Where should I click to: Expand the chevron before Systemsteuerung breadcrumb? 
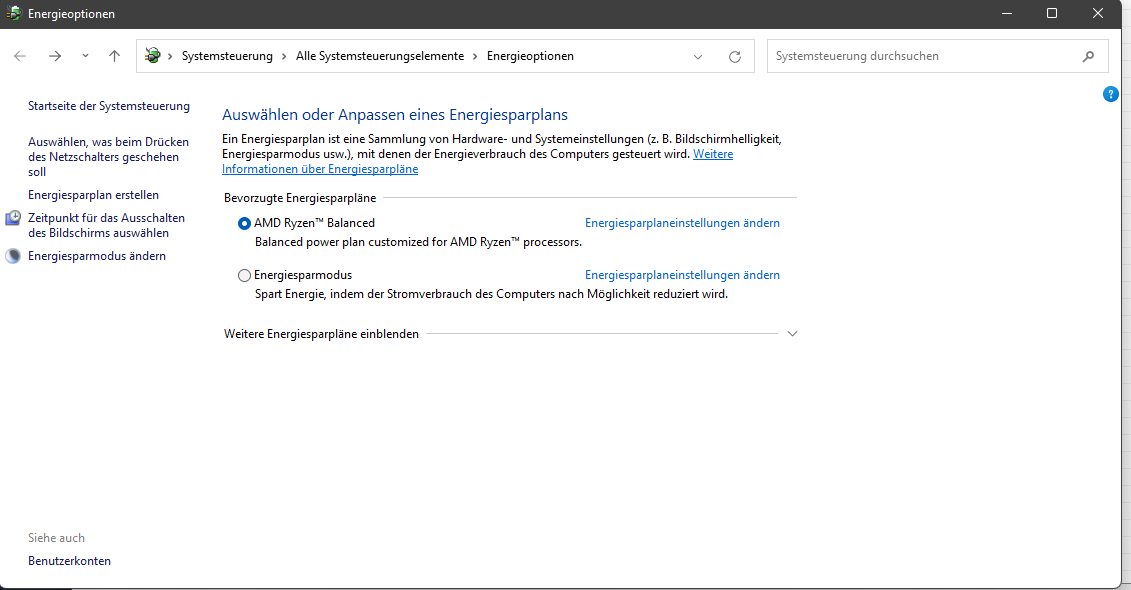170,56
